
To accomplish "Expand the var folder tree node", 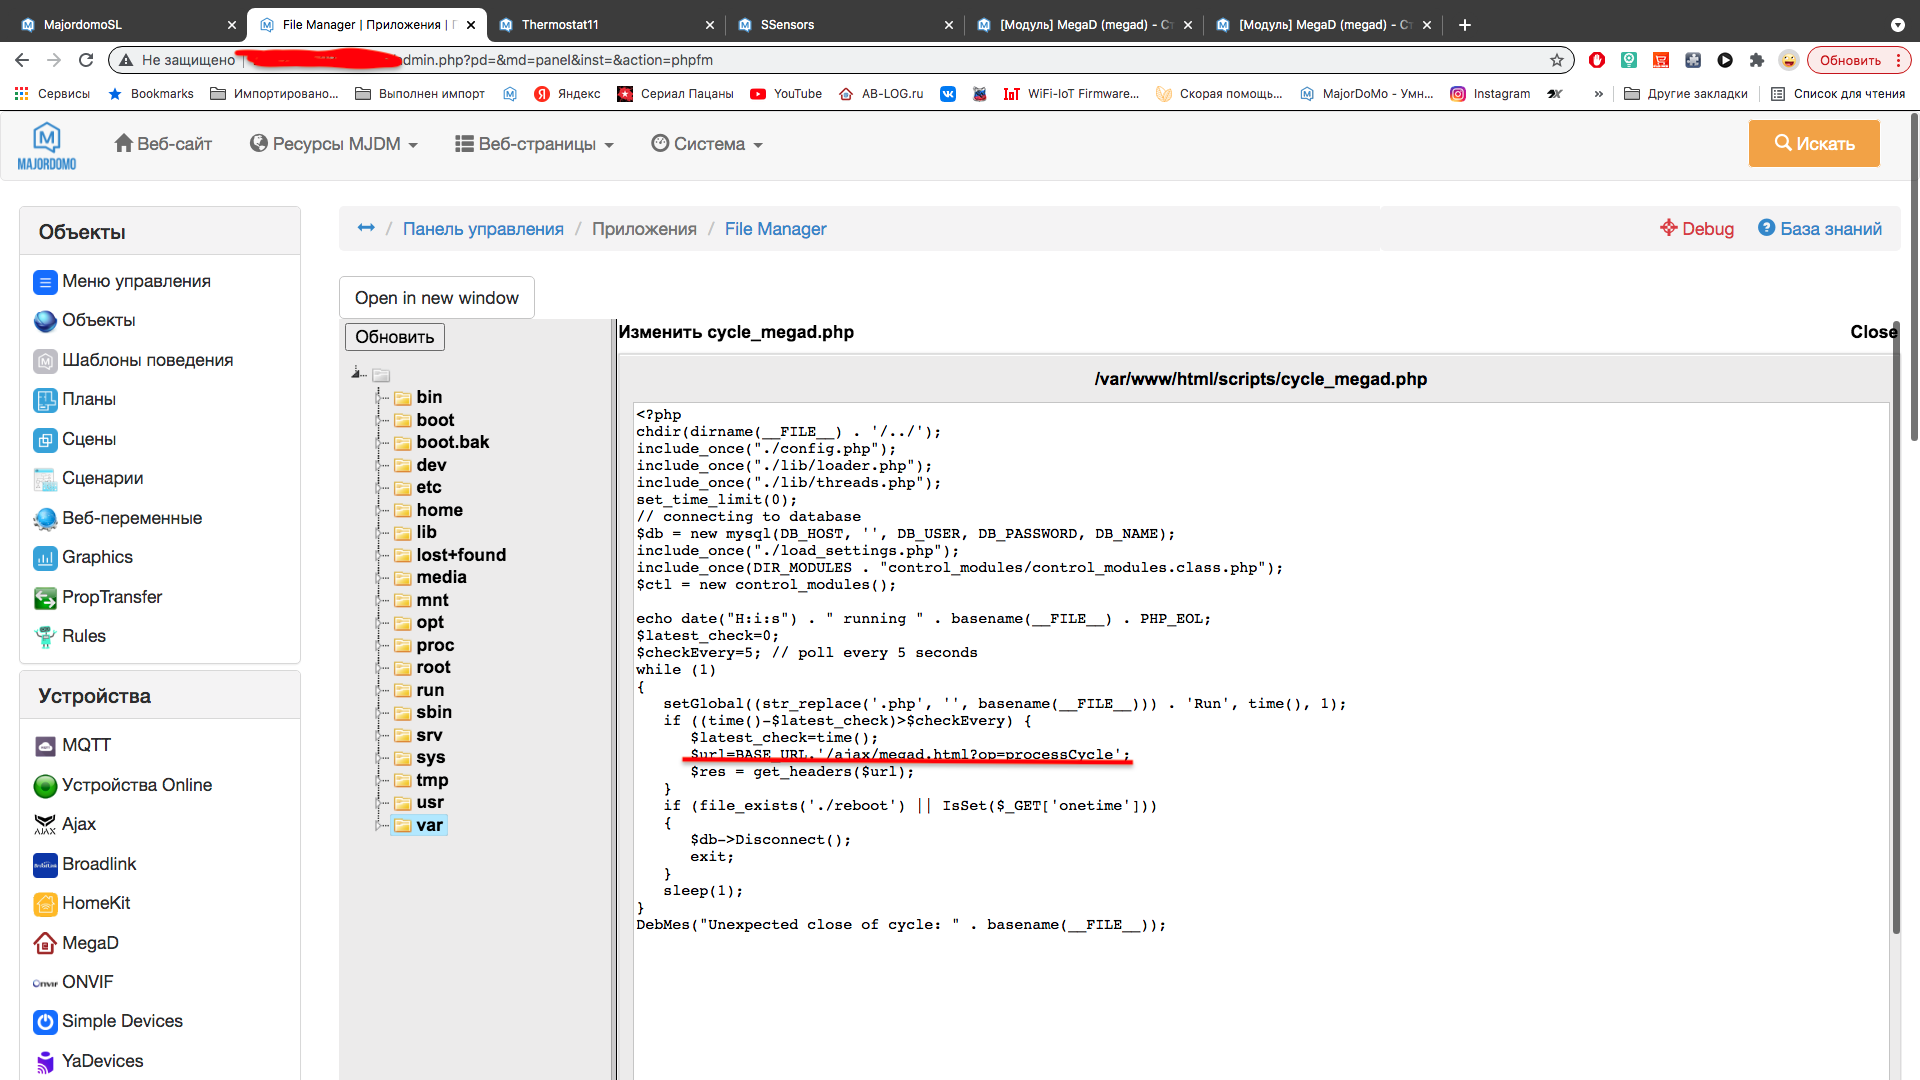I will coord(378,826).
